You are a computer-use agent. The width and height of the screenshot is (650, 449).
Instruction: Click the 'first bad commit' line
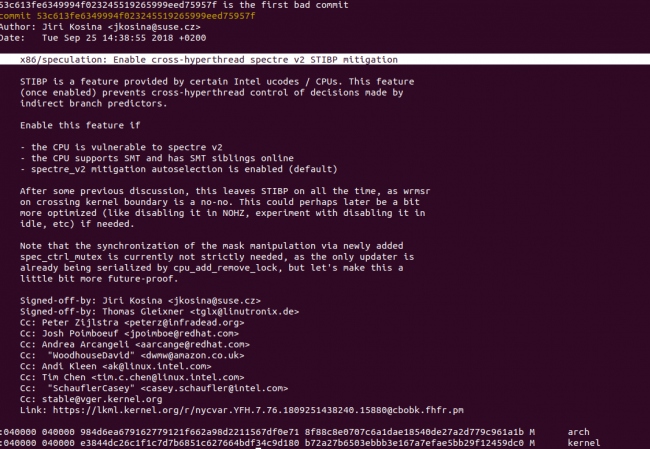click(x=174, y=5)
